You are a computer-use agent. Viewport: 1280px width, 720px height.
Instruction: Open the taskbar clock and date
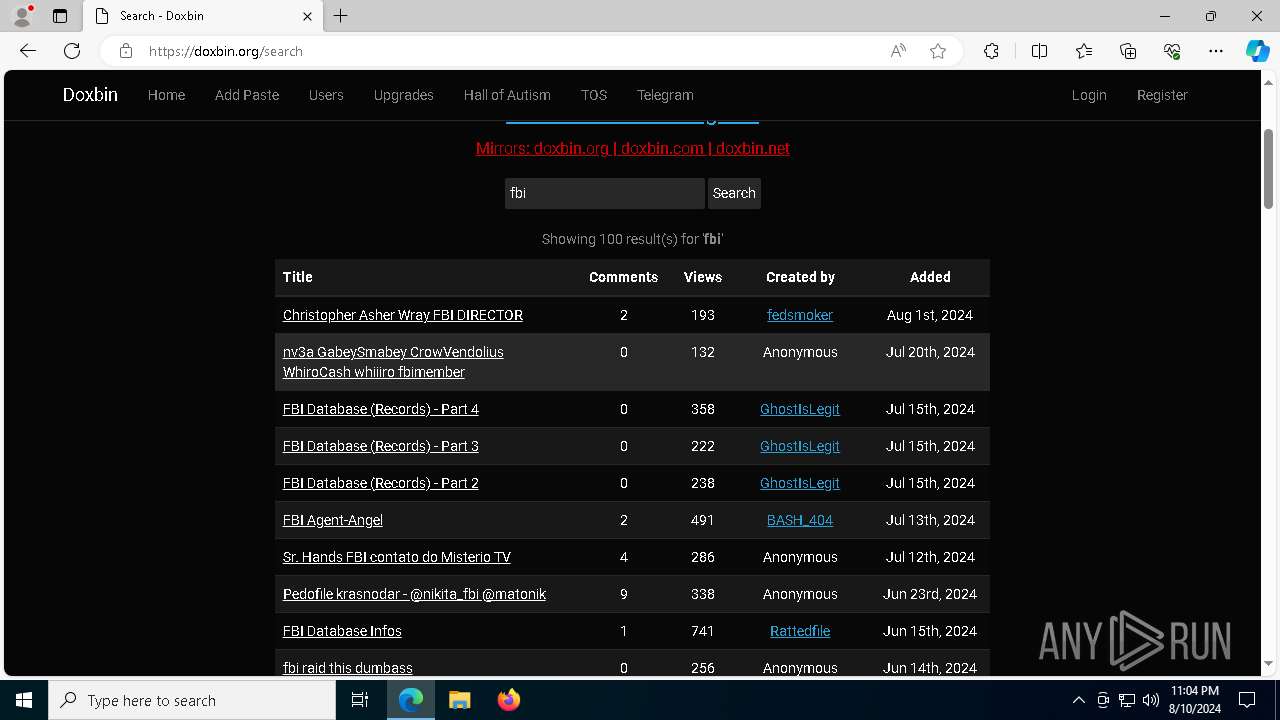tap(1196, 700)
